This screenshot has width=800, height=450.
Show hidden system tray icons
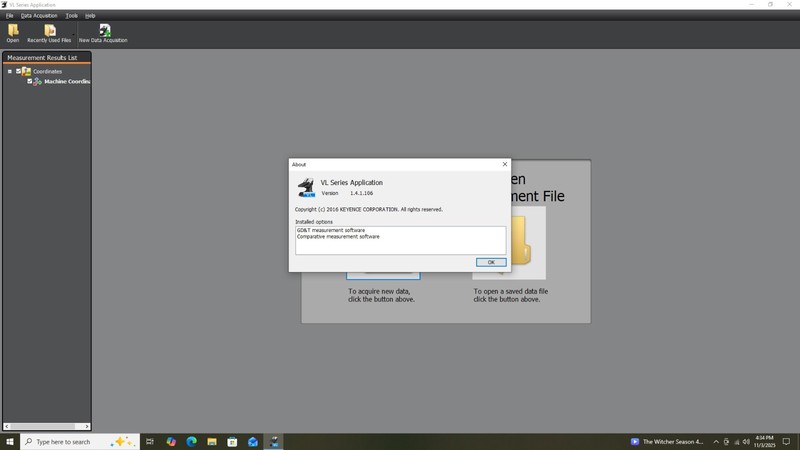coord(716,442)
